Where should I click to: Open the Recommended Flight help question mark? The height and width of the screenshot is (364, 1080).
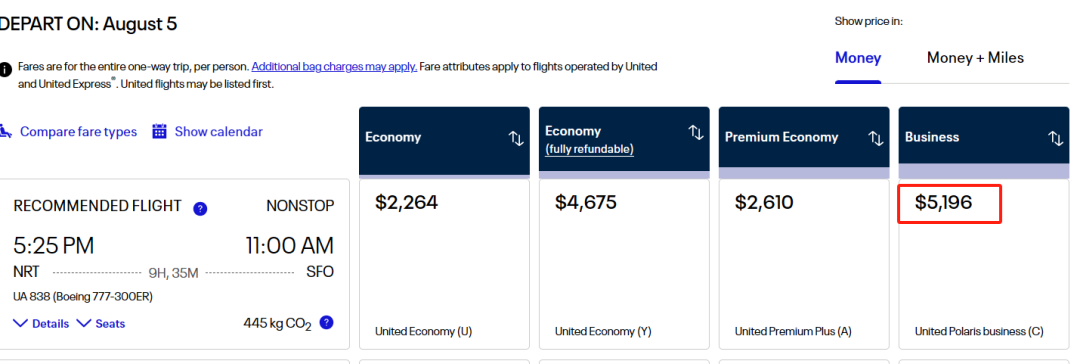coord(200,209)
